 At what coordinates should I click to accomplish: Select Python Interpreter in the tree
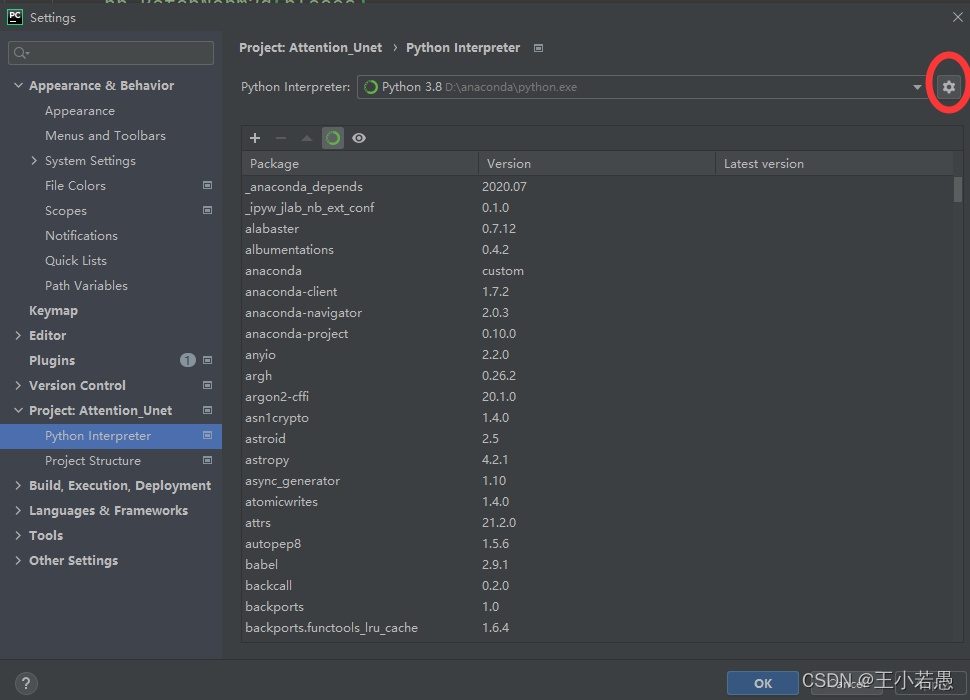pyautogui.click(x=111, y=436)
